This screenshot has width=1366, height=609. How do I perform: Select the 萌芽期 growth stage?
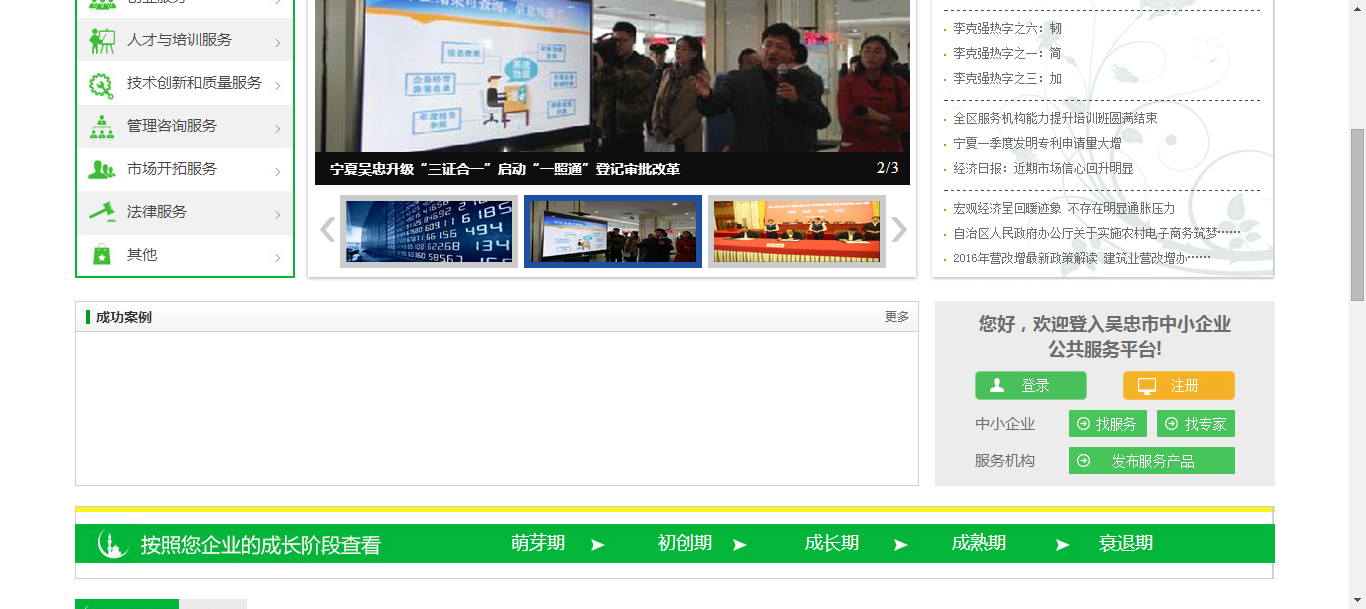click(538, 543)
